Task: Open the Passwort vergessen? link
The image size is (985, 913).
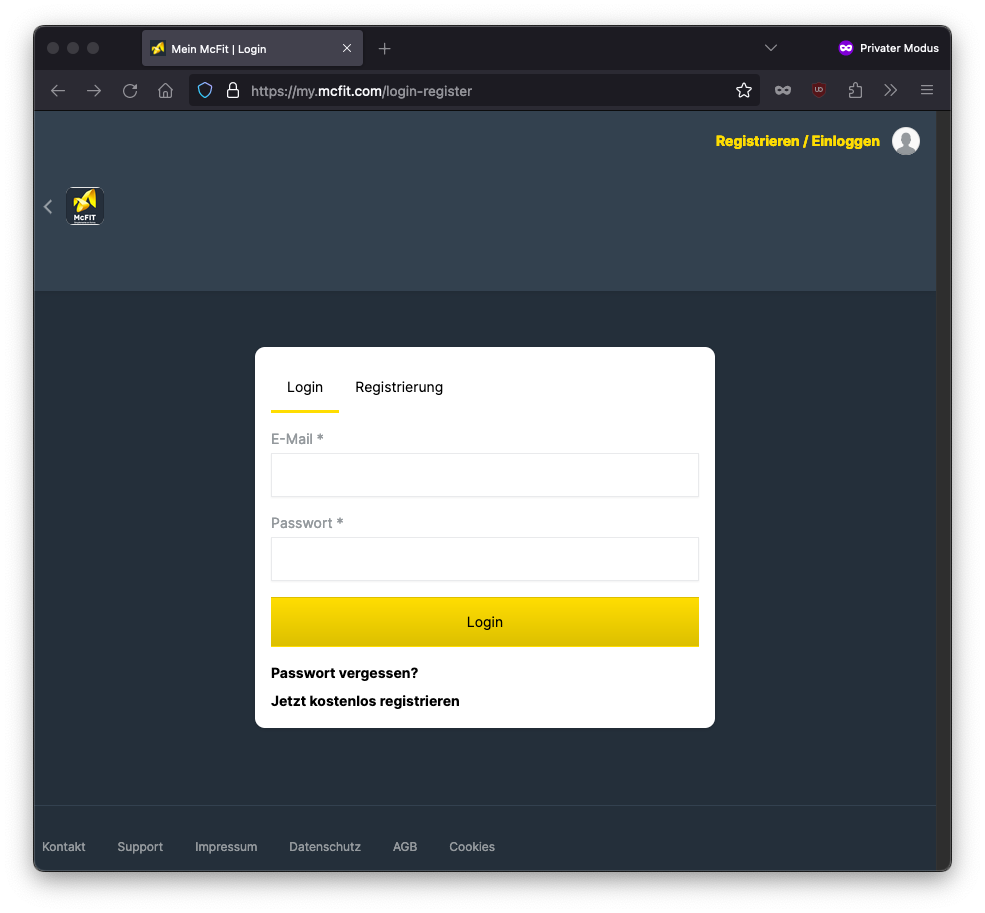Action: [344, 673]
